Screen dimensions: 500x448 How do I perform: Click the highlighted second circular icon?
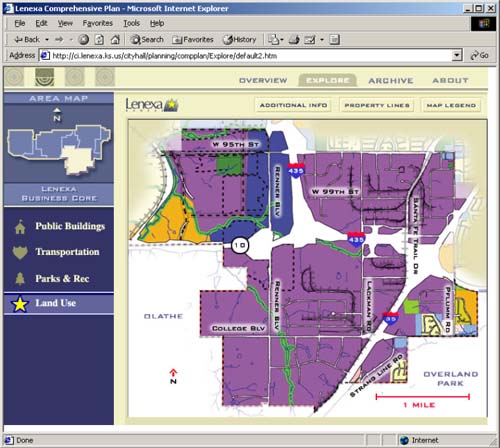point(45,77)
